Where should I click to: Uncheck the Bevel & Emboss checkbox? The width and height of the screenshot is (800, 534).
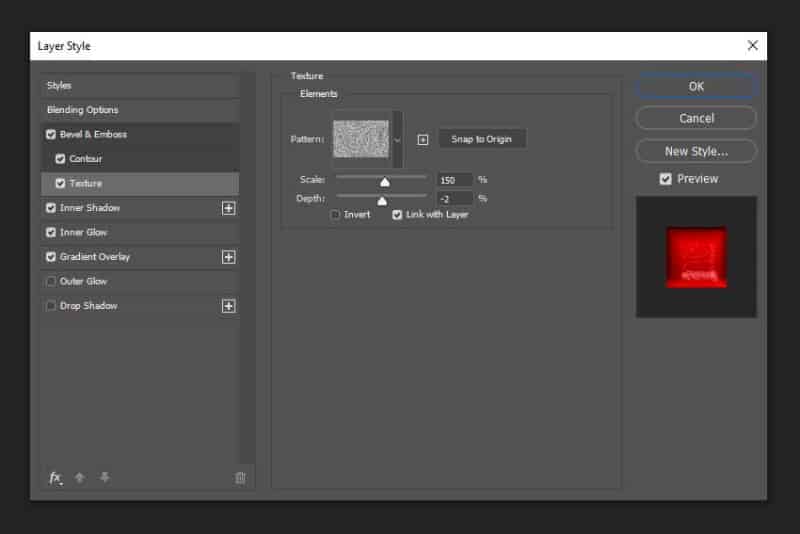(x=51, y=135)
